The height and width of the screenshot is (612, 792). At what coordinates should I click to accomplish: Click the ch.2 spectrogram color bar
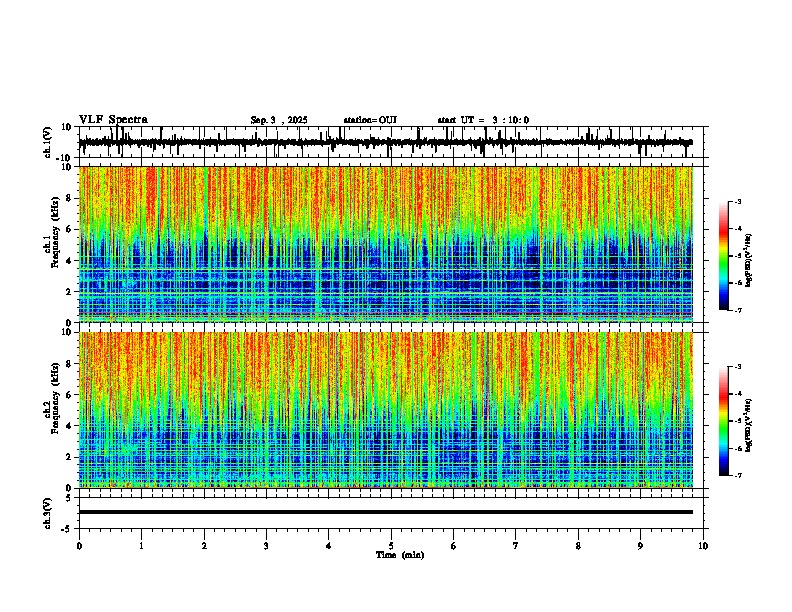724,421
